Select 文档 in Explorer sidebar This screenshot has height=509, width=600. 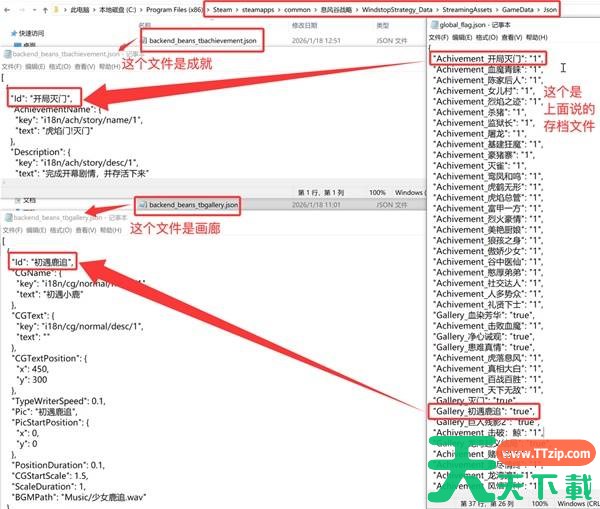(x=29, y=200)
